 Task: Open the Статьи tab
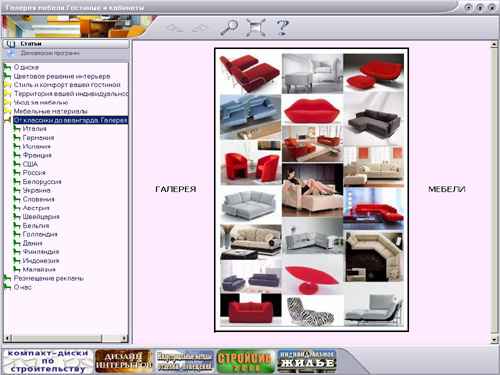pyautogui.click(x=66, y=44)
